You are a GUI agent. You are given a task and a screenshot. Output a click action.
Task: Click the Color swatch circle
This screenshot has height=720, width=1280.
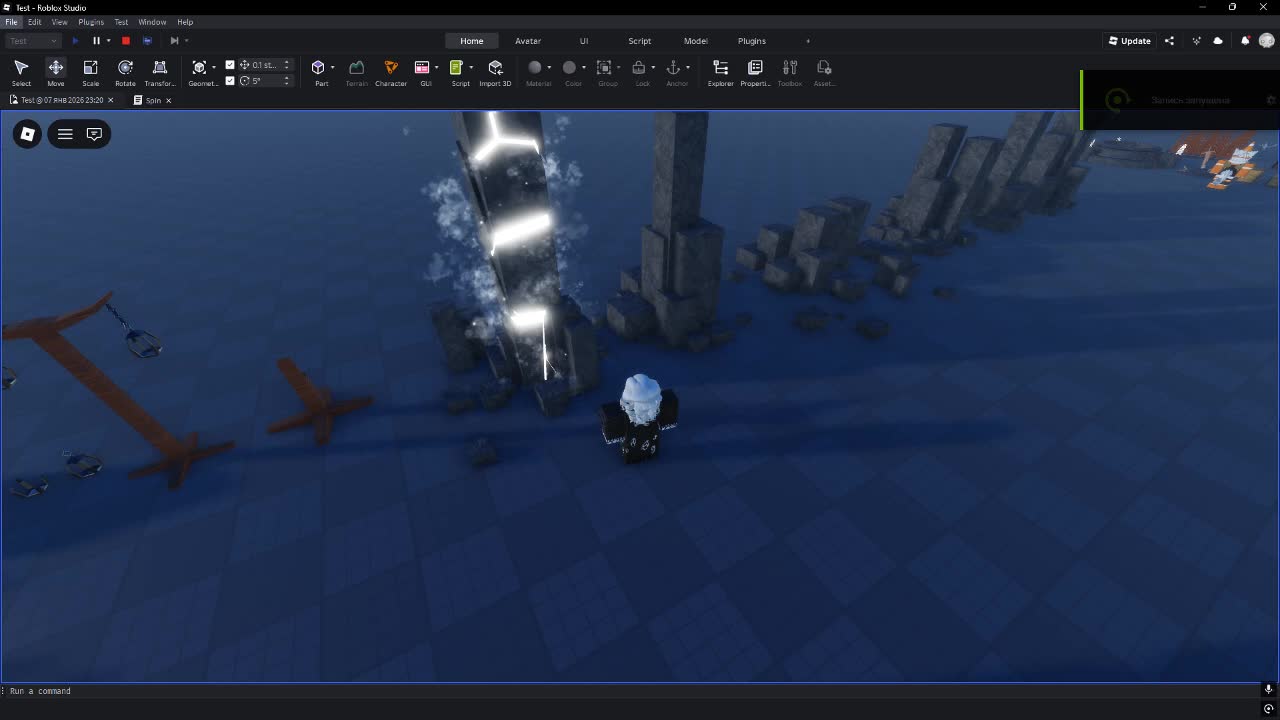click(x=569, y=67)
